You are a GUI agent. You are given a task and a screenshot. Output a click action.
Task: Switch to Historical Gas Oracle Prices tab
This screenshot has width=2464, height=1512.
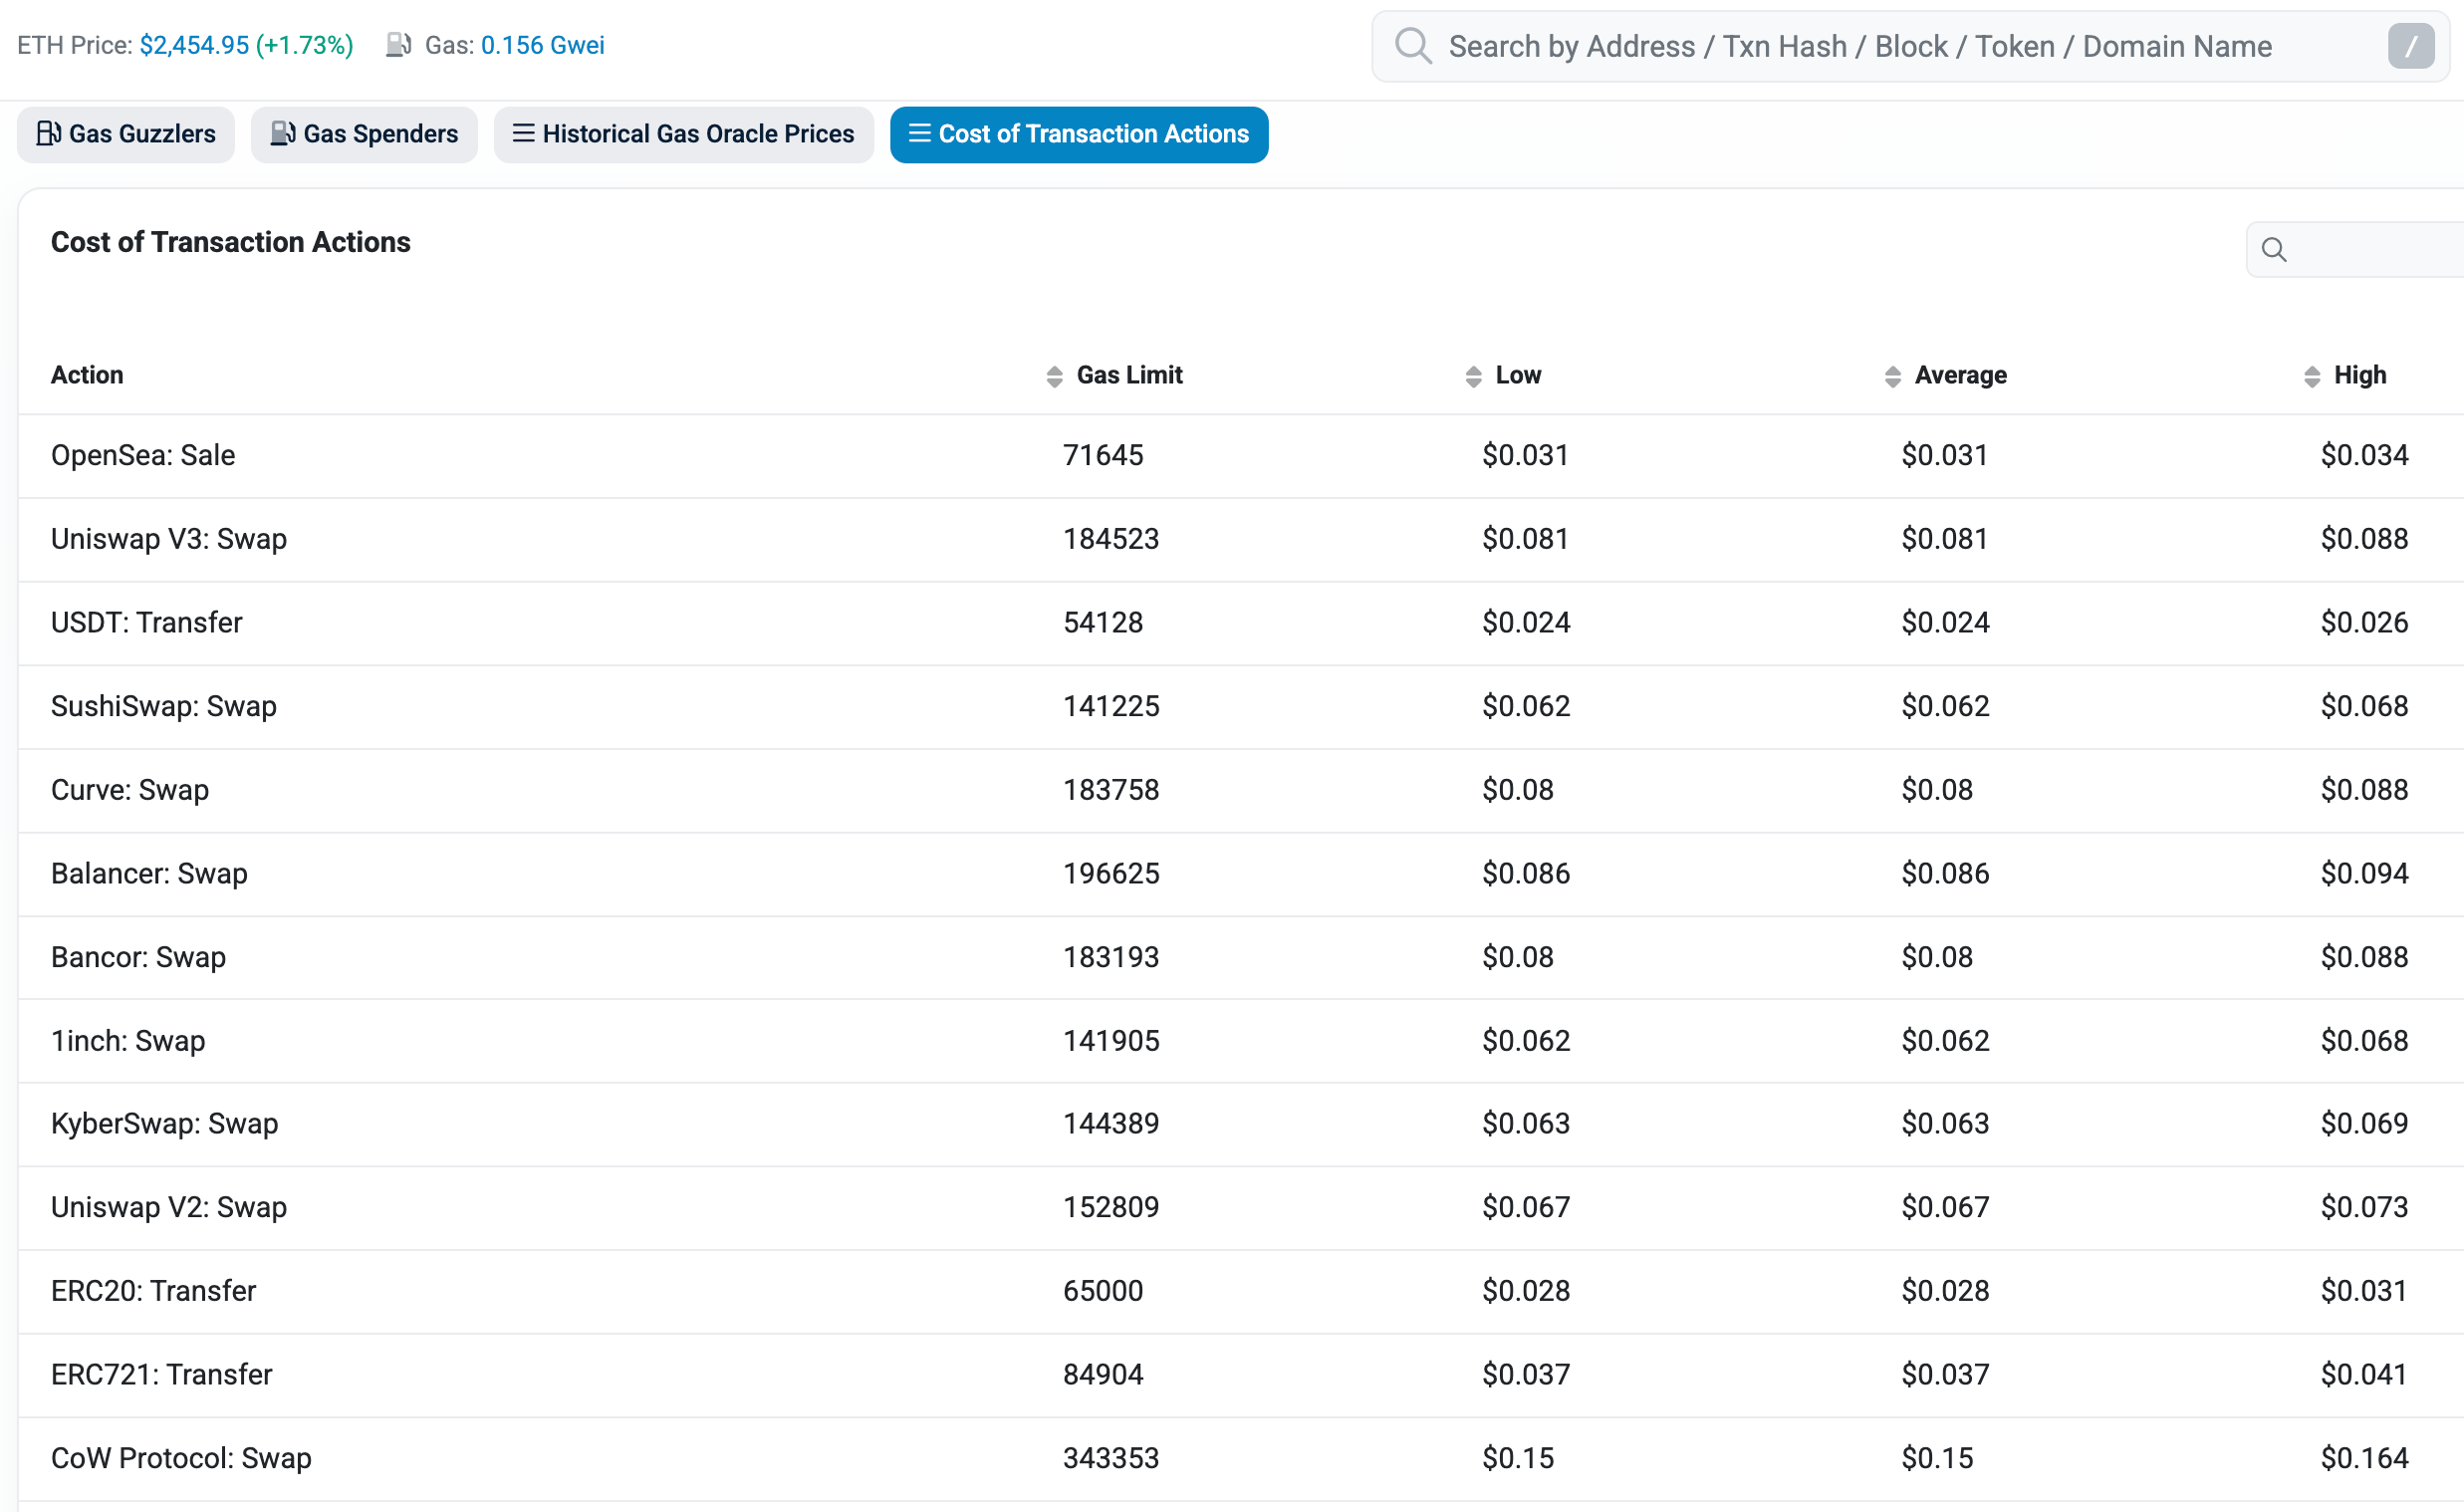684,134
